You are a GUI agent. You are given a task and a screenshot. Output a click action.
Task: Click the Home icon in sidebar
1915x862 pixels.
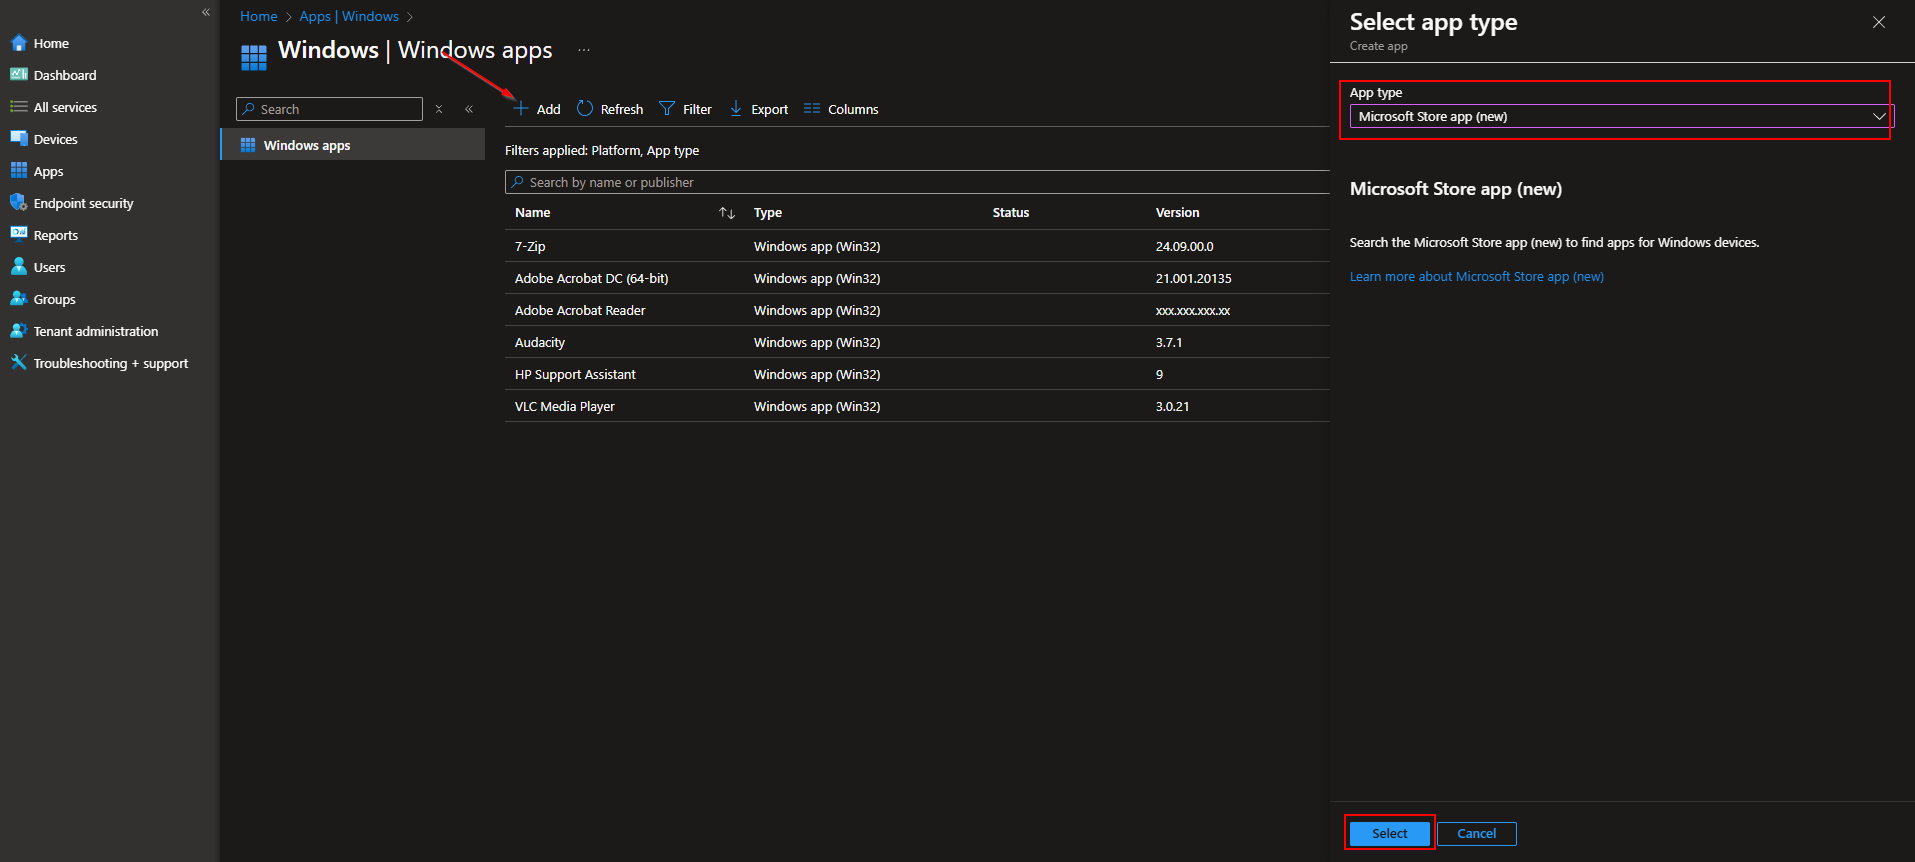tap(19, 43)
